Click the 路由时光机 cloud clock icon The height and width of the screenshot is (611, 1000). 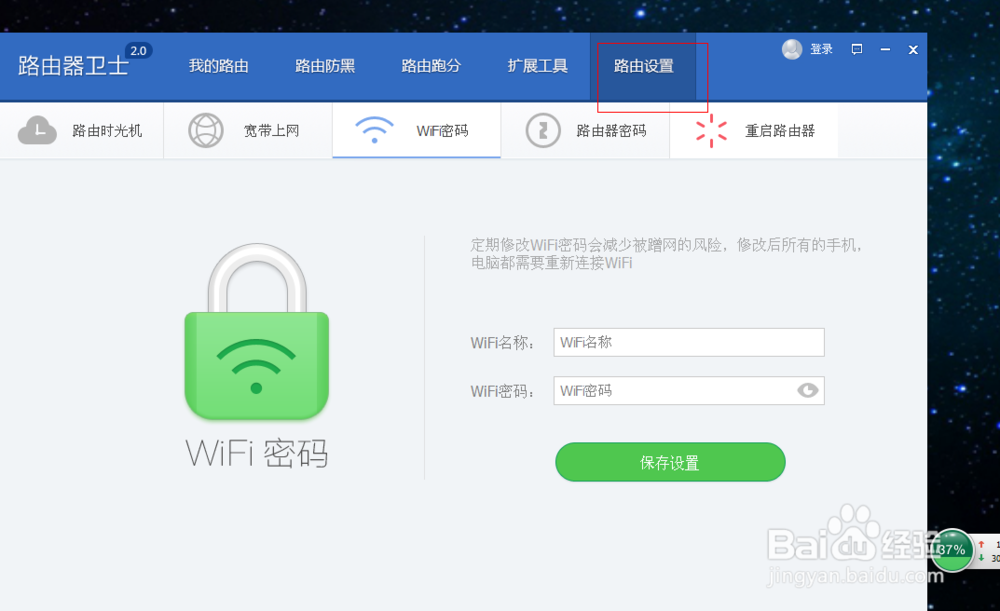(x=37, y=130)
